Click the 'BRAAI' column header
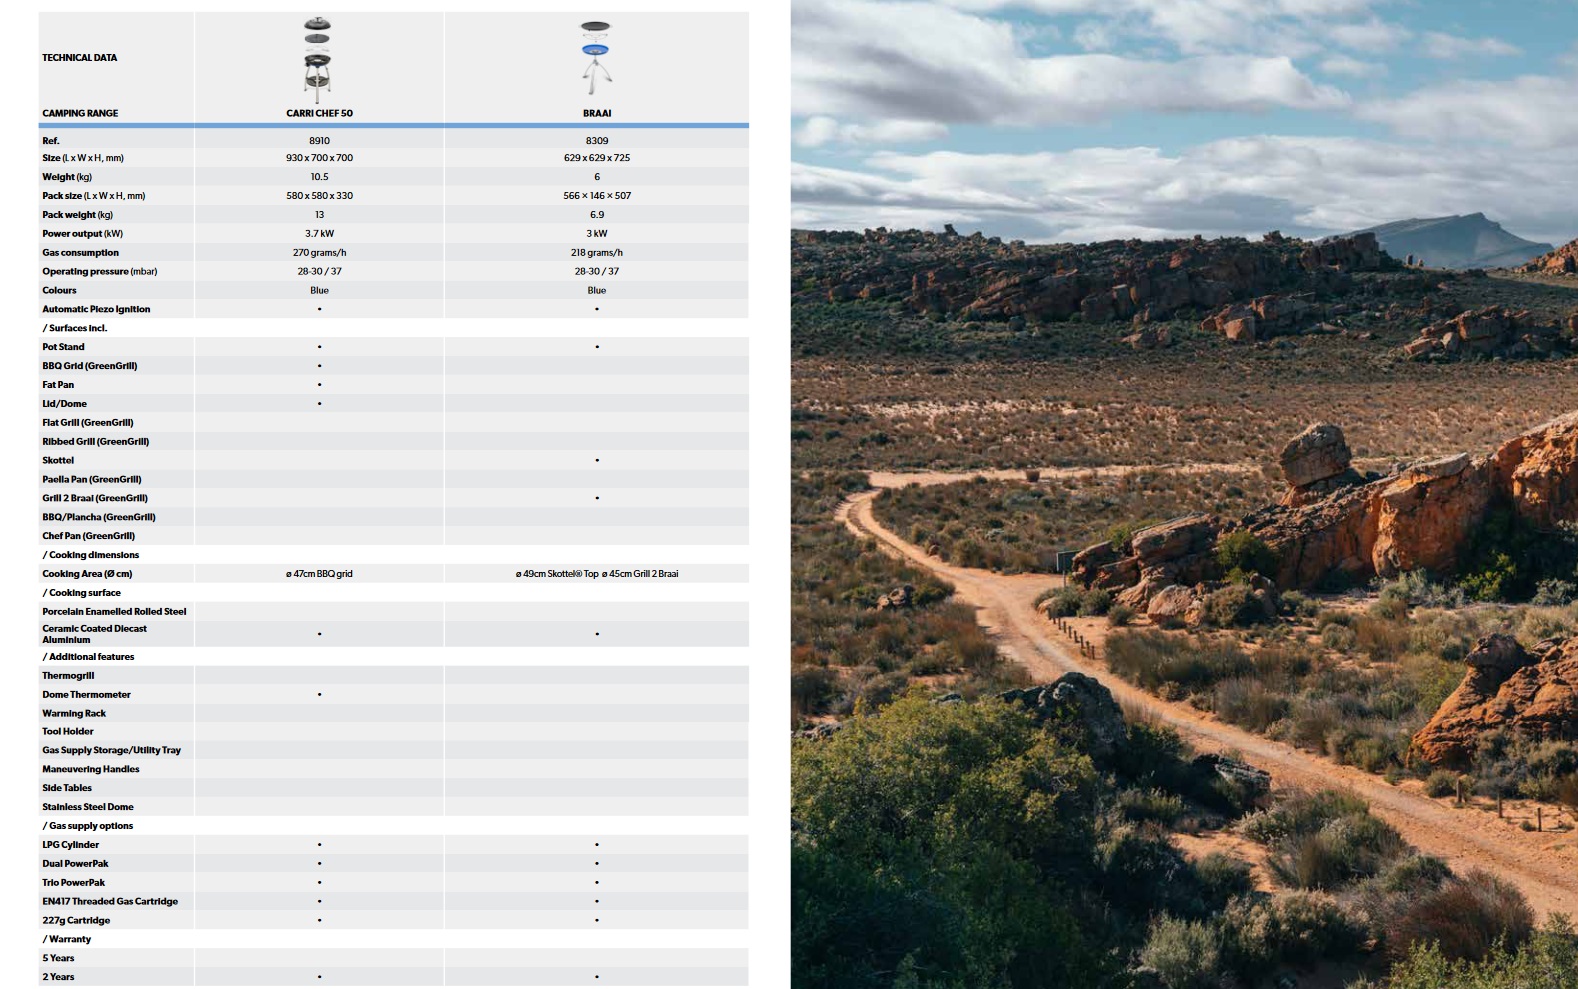Screen dimensions: 1578x989 pos(597,114)
